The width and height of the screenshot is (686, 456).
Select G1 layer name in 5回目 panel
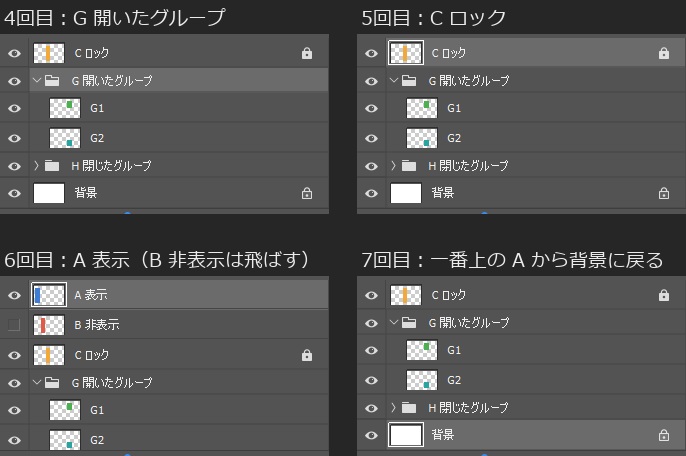(x=454, y=108)
